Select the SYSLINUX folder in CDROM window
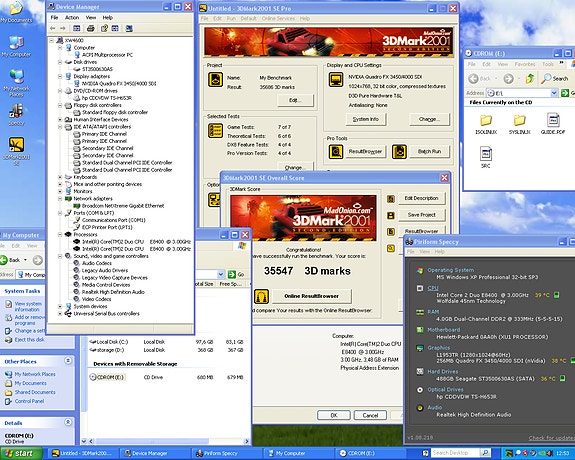The image size is (575, 460). pos(519,124)
